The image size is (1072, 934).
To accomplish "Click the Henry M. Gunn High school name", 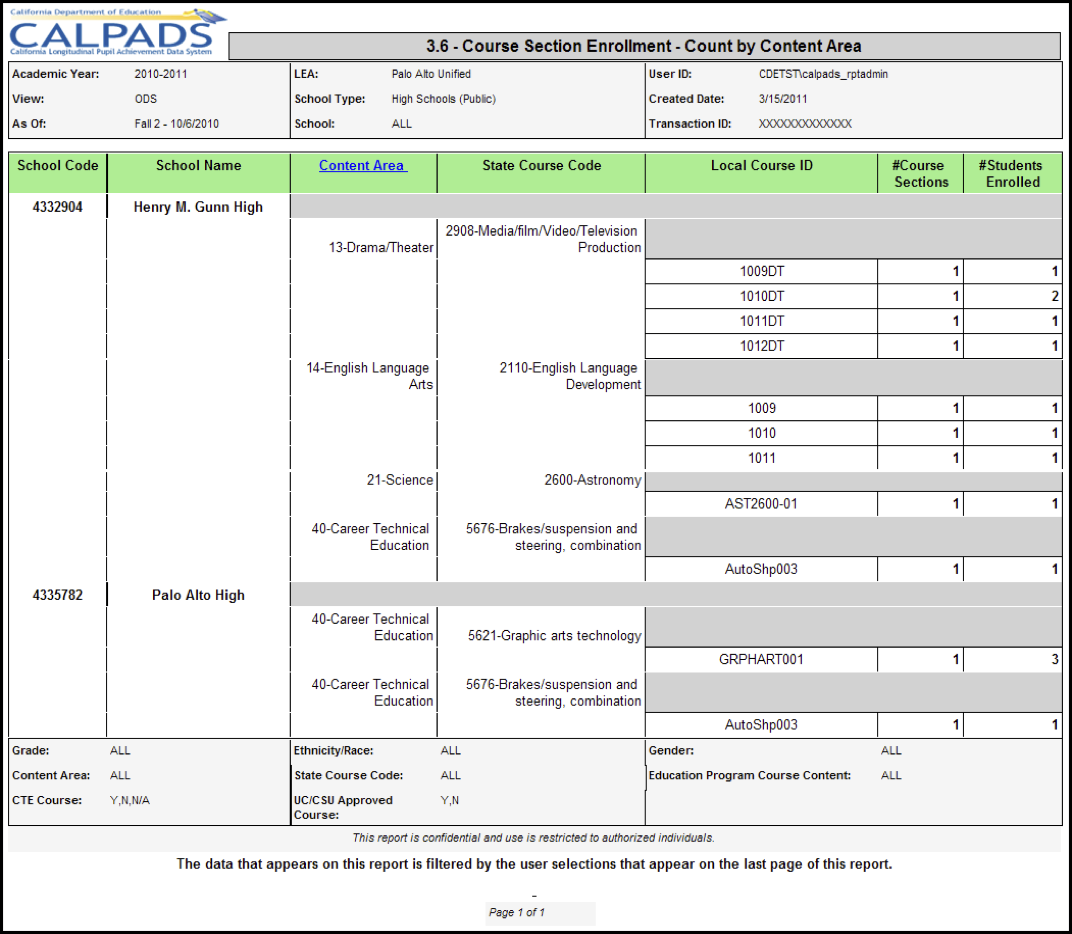I will pyautogui.click(x=198, y=207).
